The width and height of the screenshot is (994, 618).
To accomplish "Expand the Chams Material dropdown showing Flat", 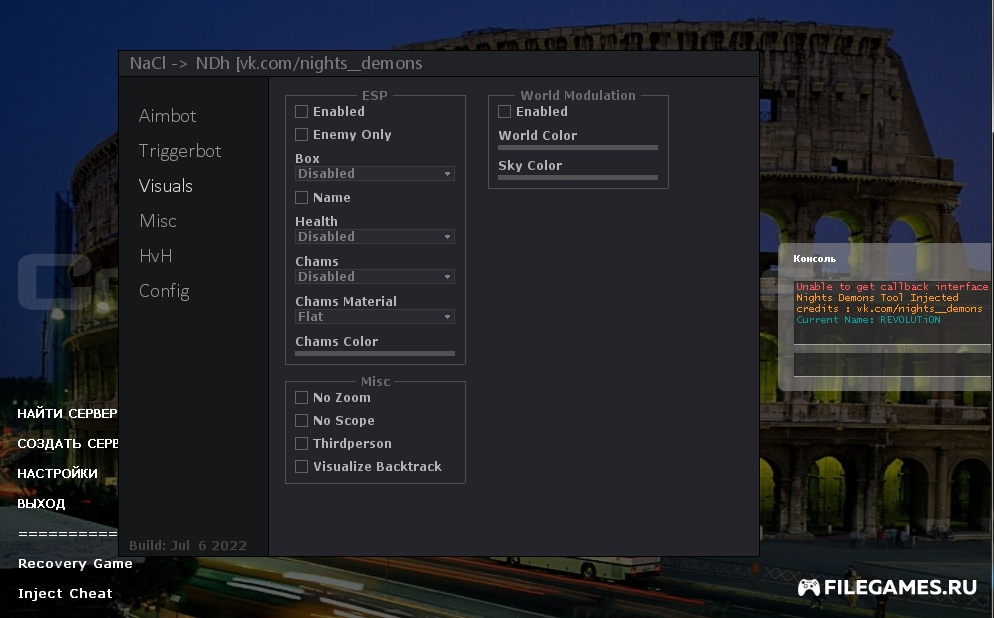I will coord(375,316).
